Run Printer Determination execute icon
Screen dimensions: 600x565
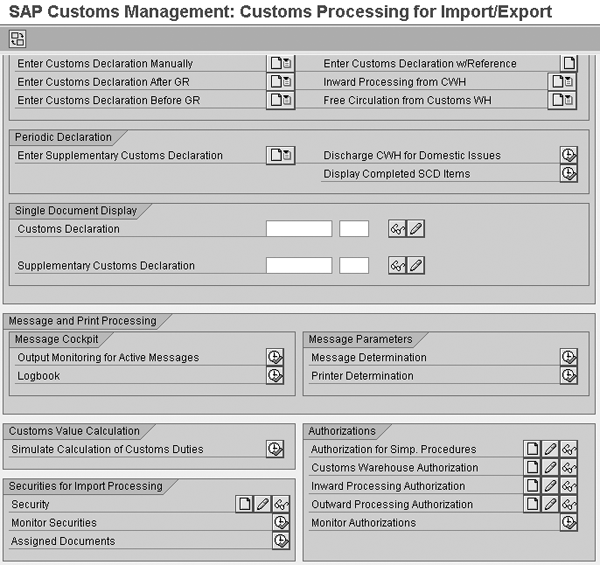569,376
